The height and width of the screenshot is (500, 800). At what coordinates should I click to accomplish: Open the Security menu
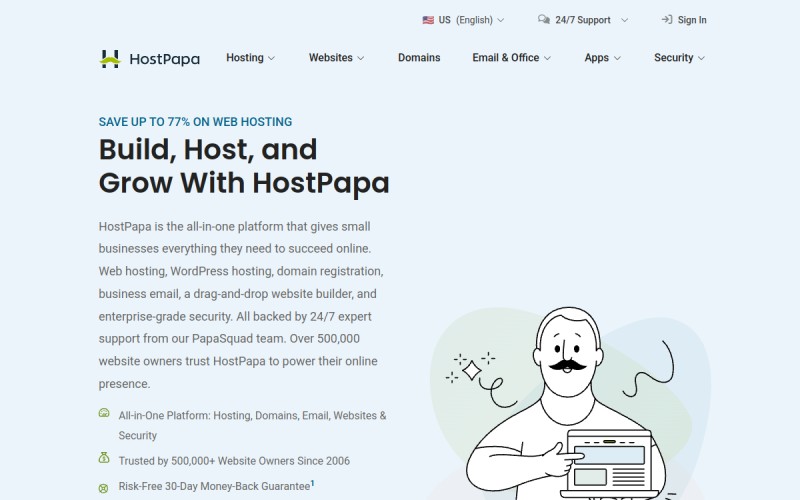click(x=680, y=58)
